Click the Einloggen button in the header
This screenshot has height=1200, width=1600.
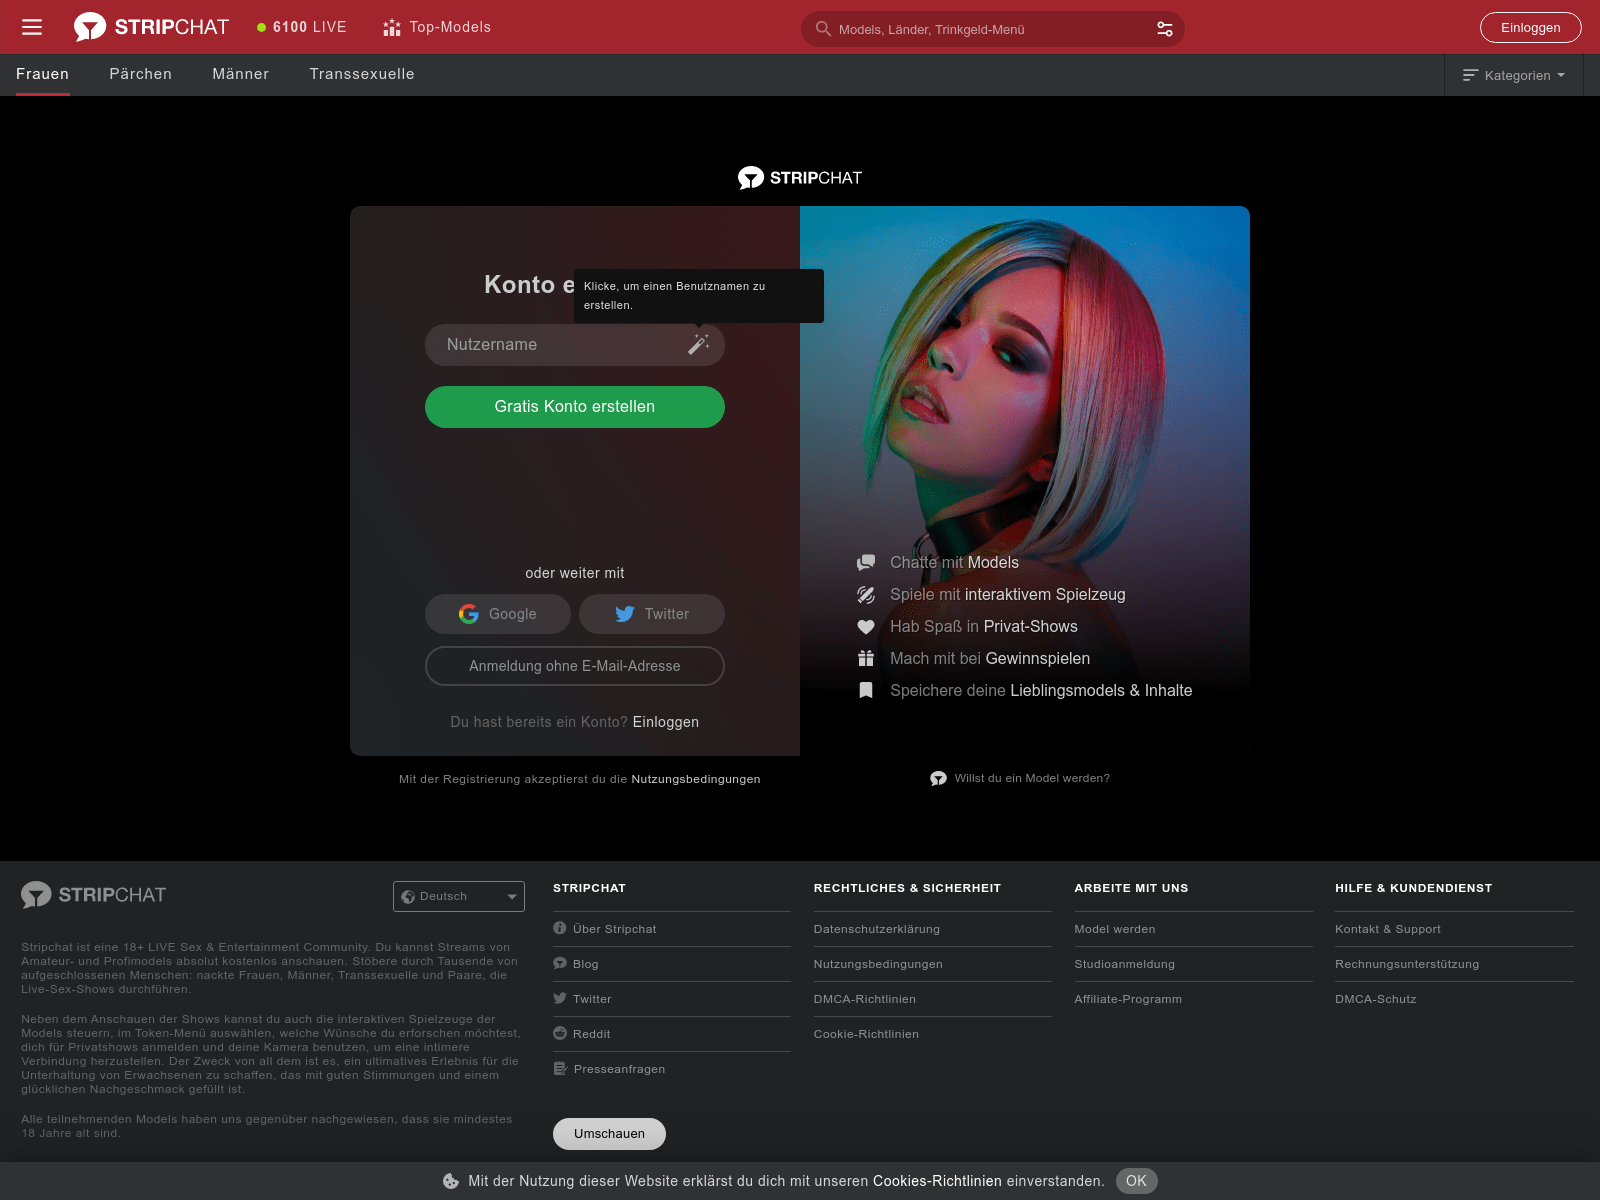point(1530,27)
